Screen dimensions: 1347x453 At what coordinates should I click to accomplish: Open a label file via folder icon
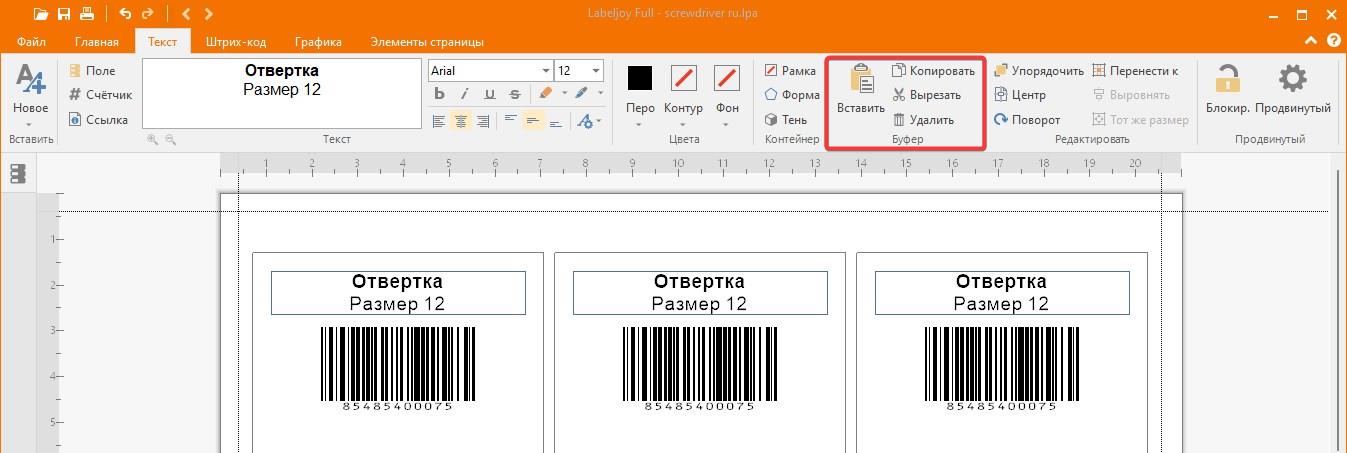click(x=41, y=14)
